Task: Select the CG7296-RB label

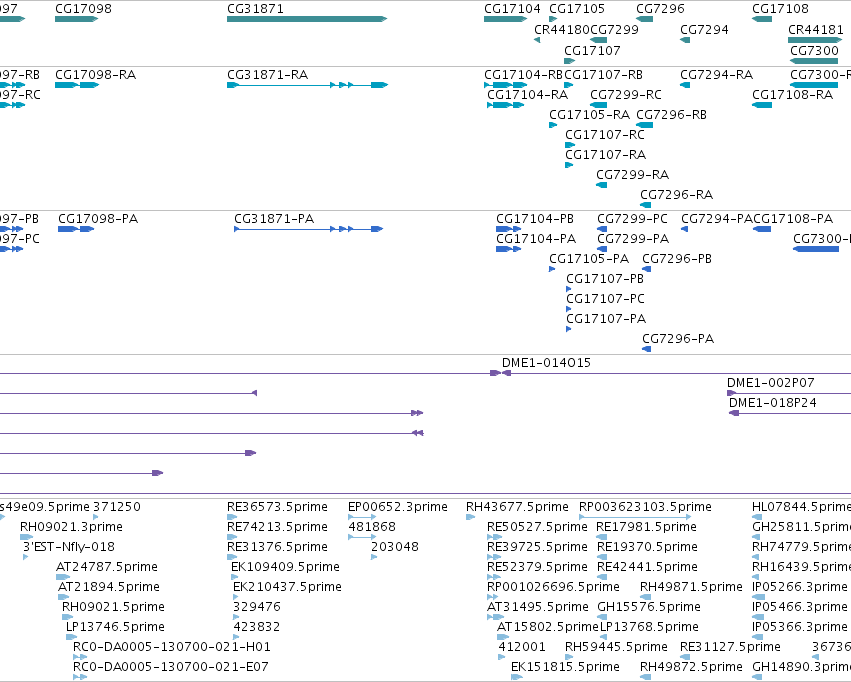Action: tap(671, 114)
